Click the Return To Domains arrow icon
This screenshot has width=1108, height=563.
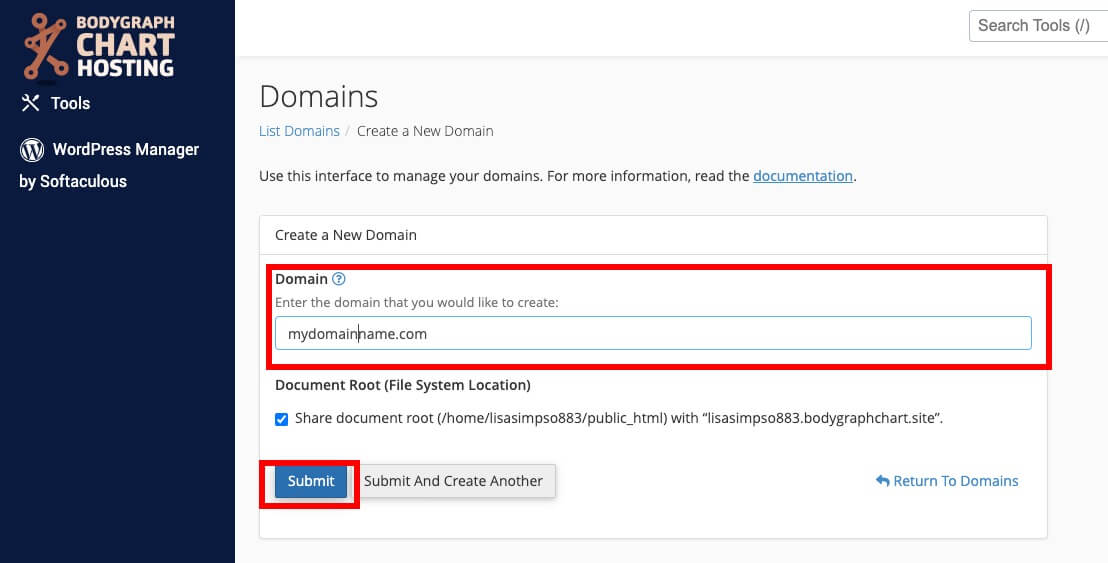point(882,480)
